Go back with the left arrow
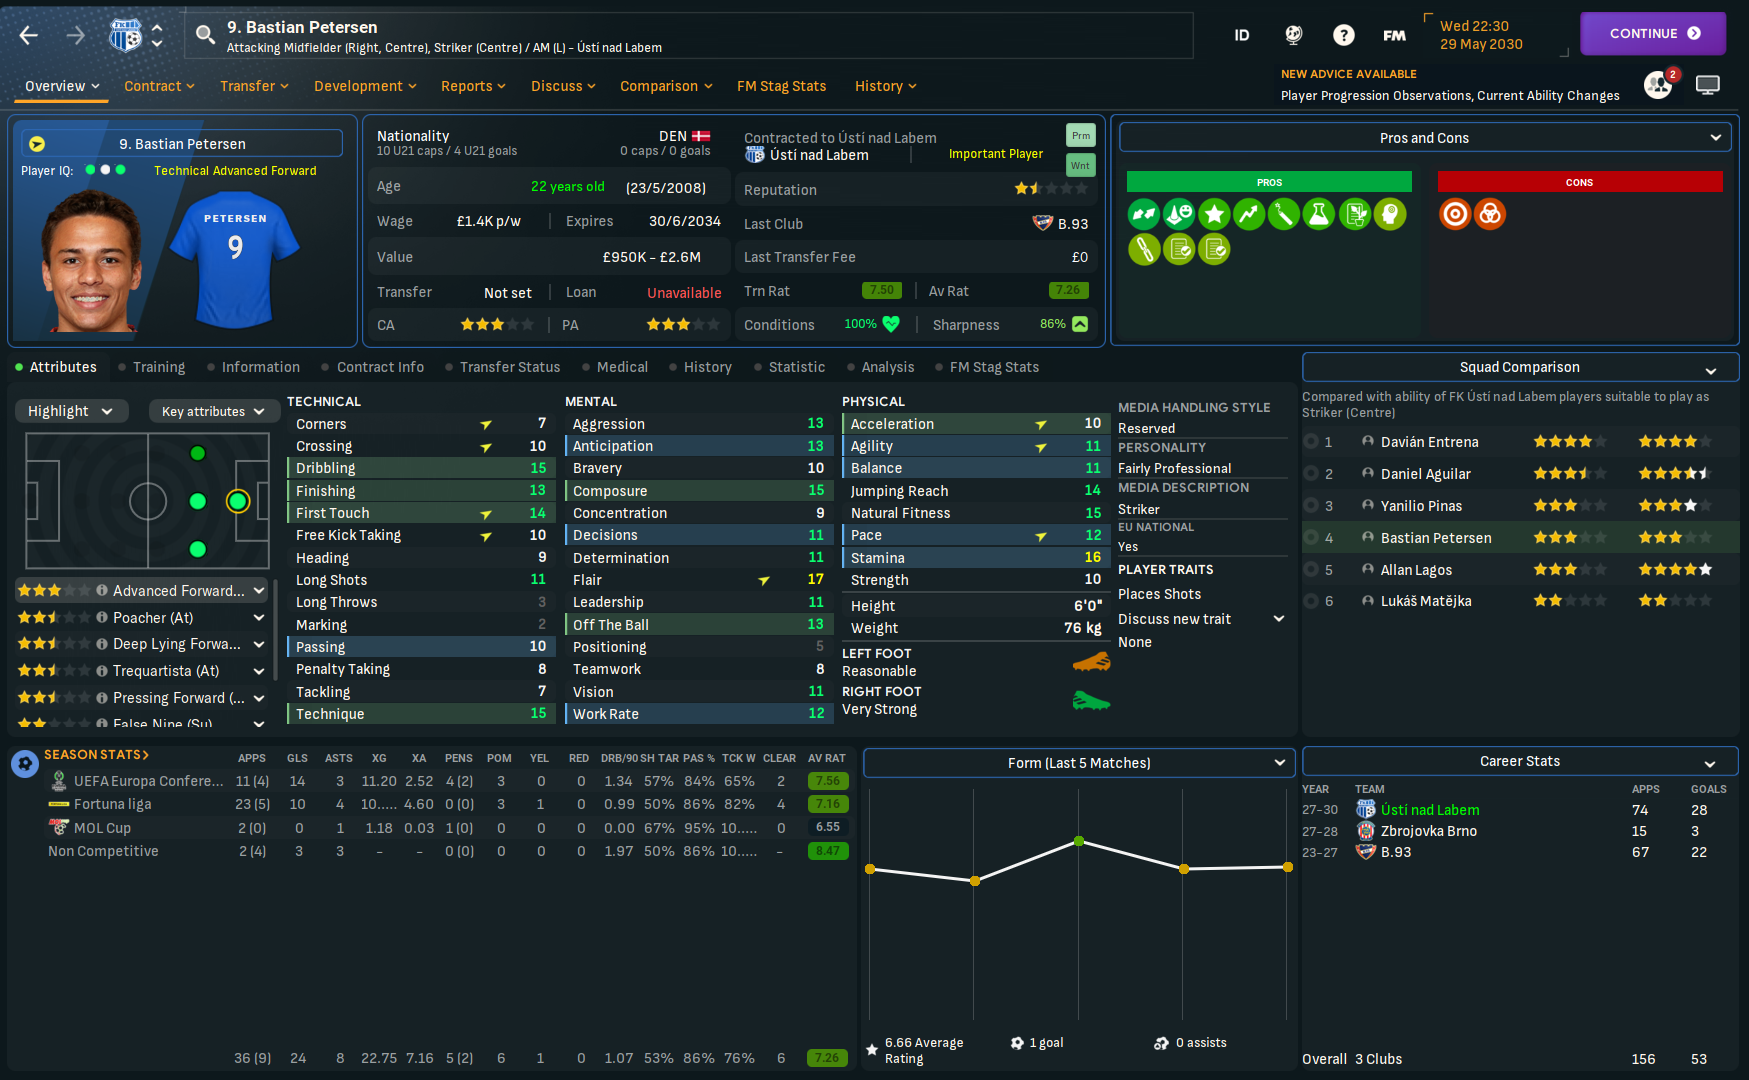The image size is (1749, 1080). coord(29,36)
